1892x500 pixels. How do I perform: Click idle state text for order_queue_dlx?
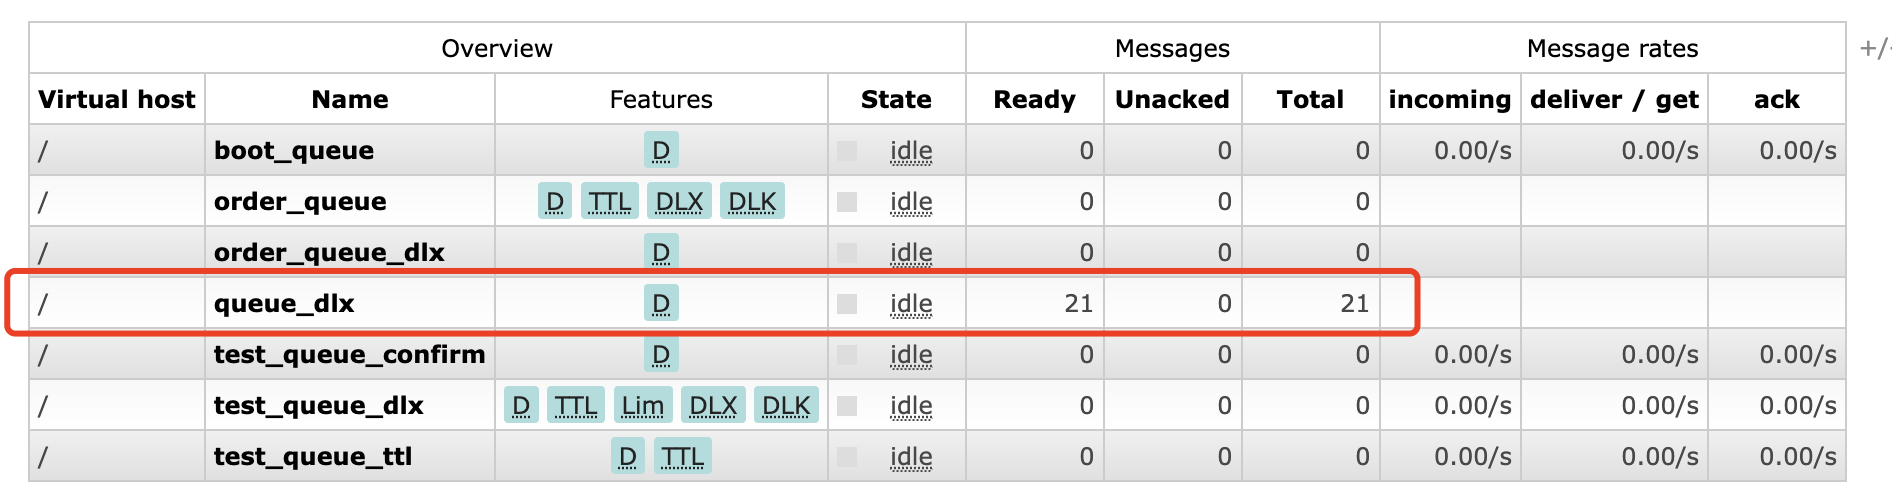[911, 253]
